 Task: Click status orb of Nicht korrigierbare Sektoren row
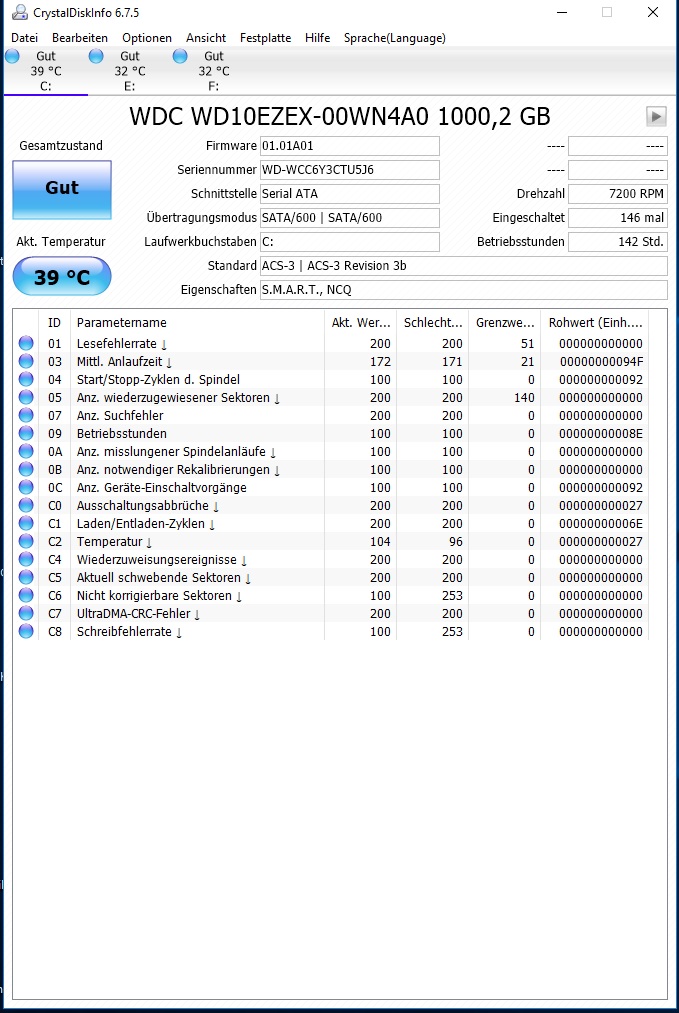click(26, 596)
